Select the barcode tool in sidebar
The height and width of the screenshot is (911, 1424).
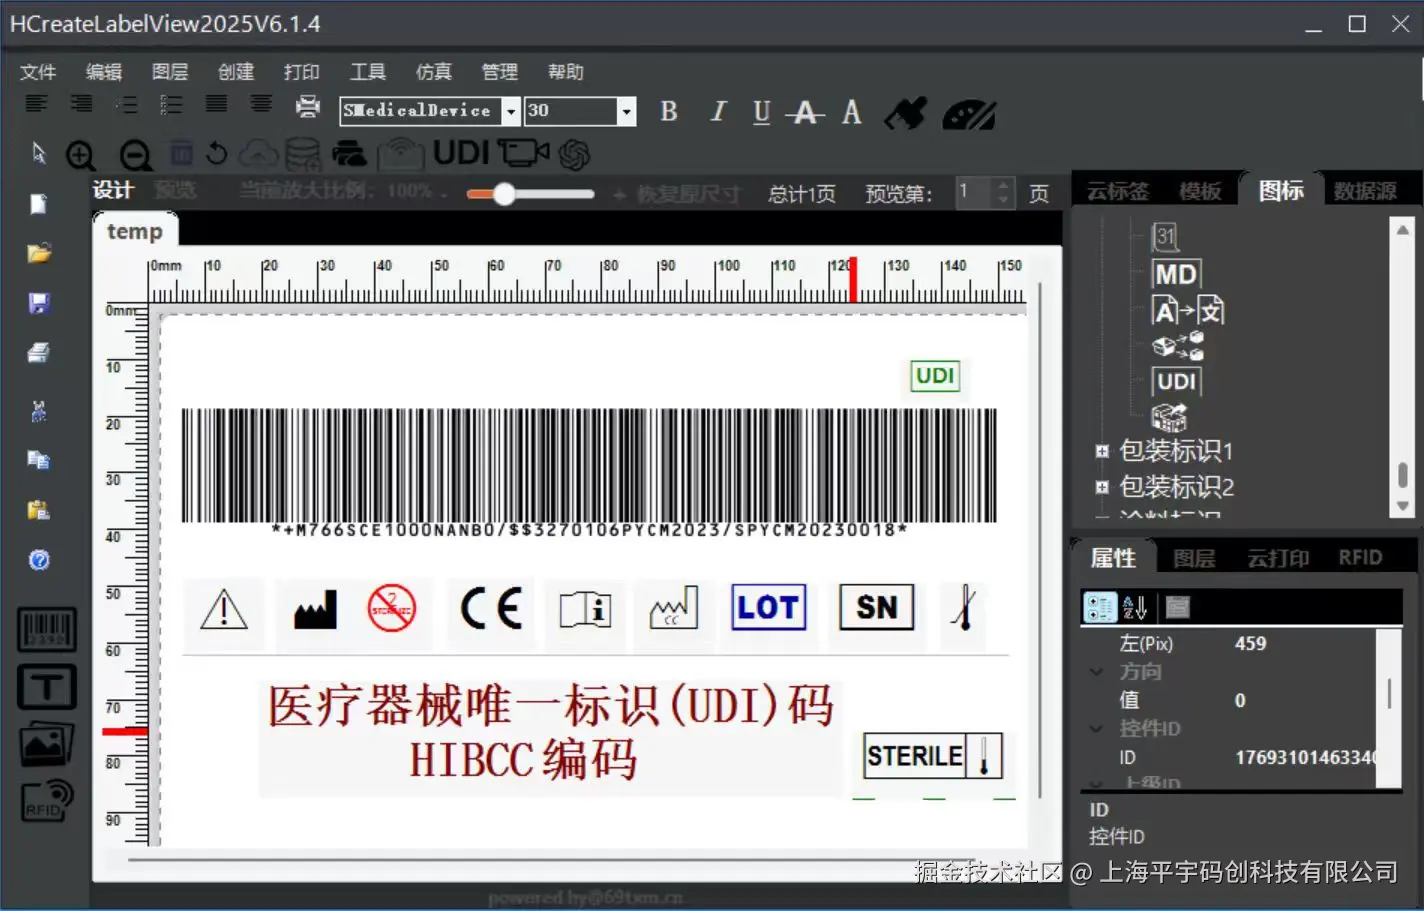pyautogui.click(x=47, y=630)
